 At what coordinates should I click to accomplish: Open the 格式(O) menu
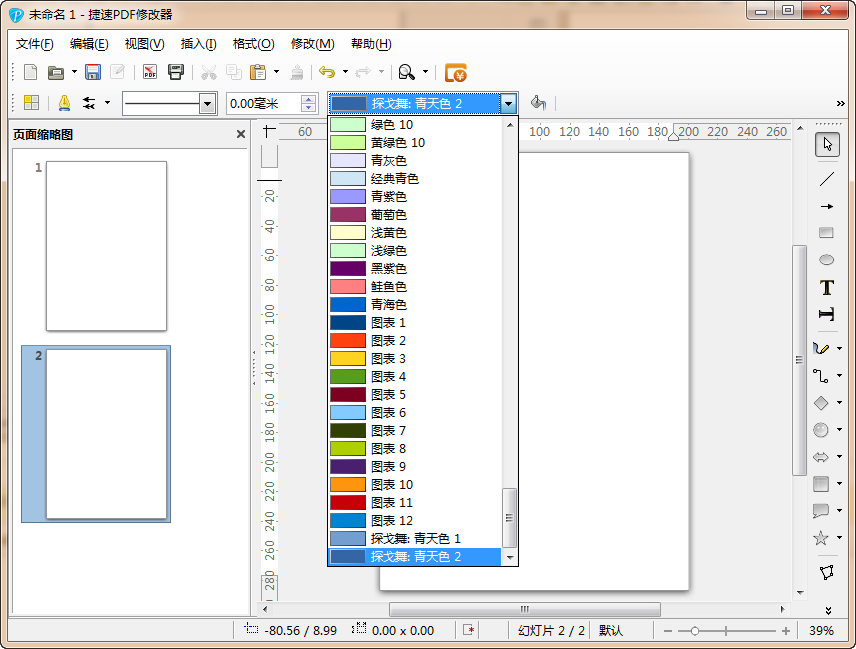tap(253, 44)
